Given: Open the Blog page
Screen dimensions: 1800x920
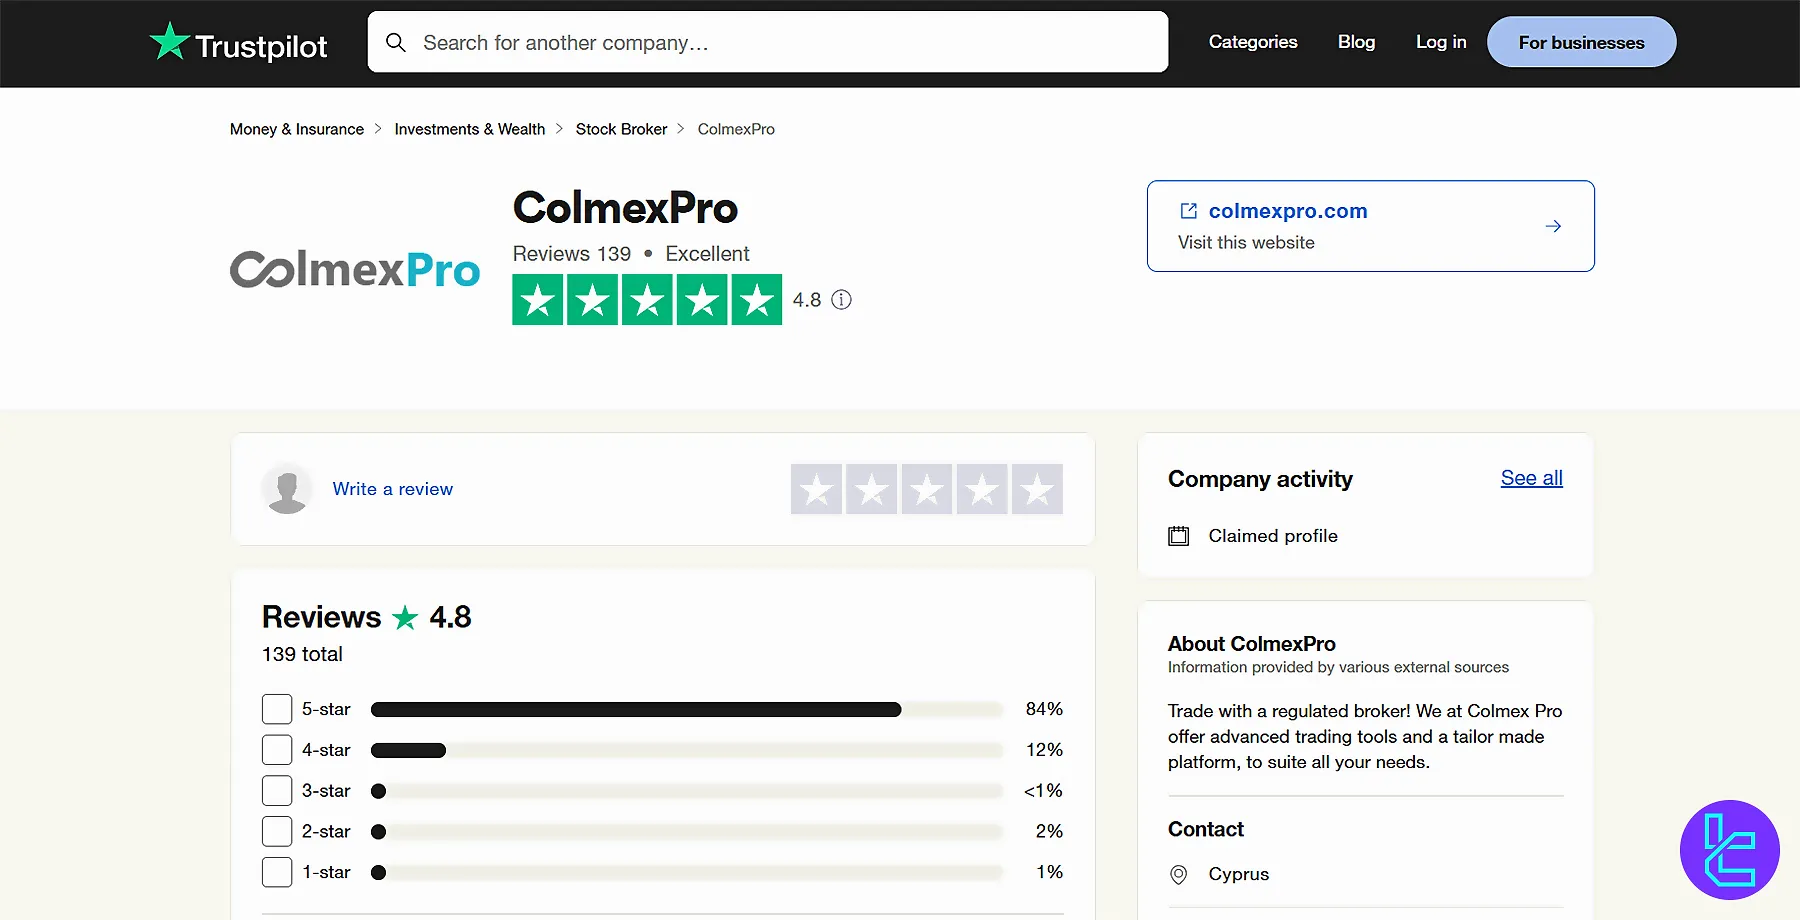Looking at the screenshot, I should click(x=1356, y=42).
